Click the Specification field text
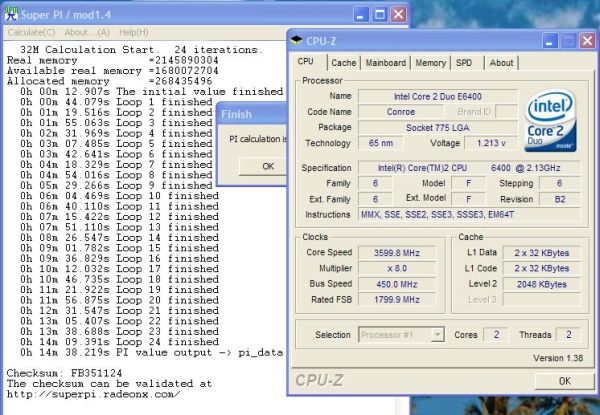This screenshot has width=600, height=415. pos(469,168)
